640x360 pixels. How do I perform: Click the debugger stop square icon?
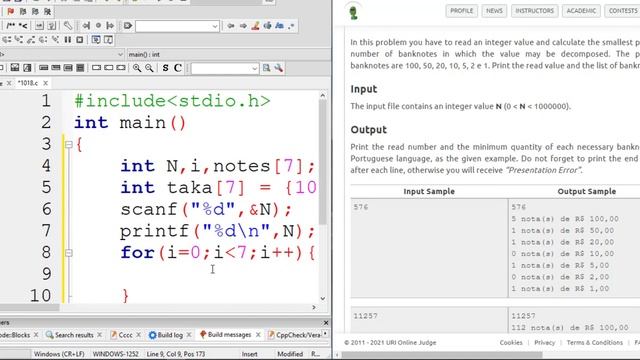[x=80, y=40]
